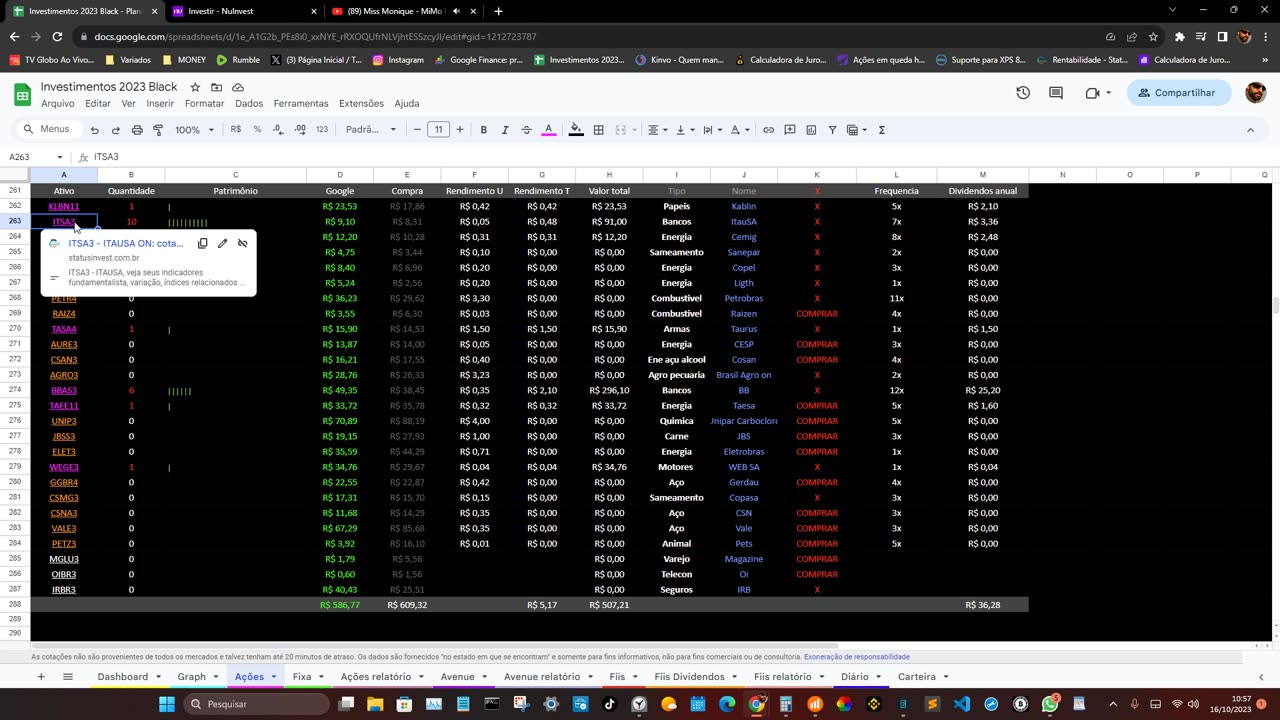Viewport: 1280px width, 720px height.
Task: Star the document Investimentos 2023 Black
Action: coord(195,88)
